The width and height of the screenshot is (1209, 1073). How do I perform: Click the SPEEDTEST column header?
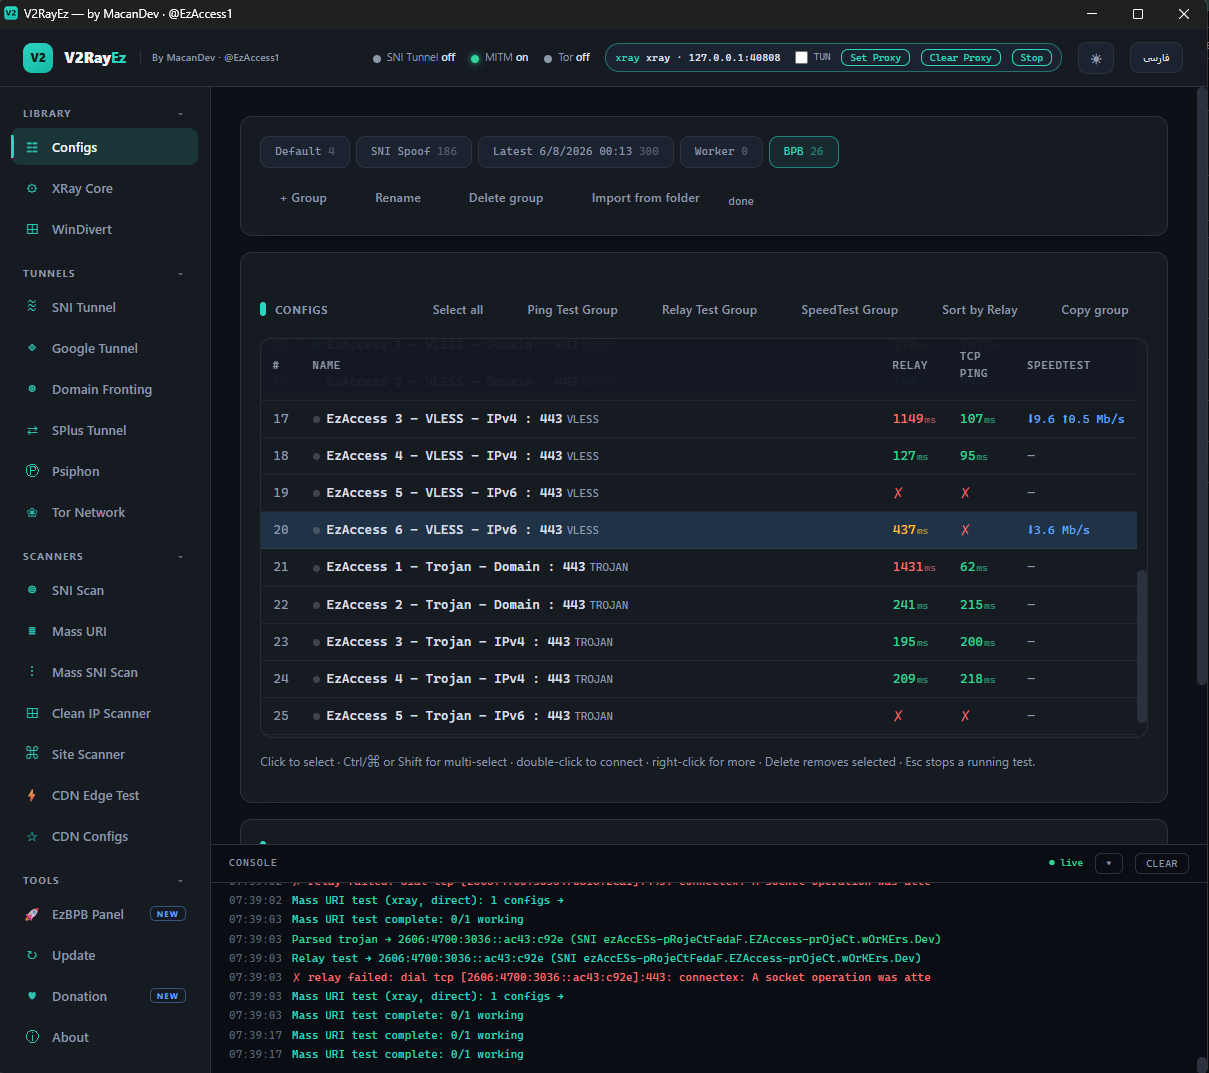(1058, 365)
